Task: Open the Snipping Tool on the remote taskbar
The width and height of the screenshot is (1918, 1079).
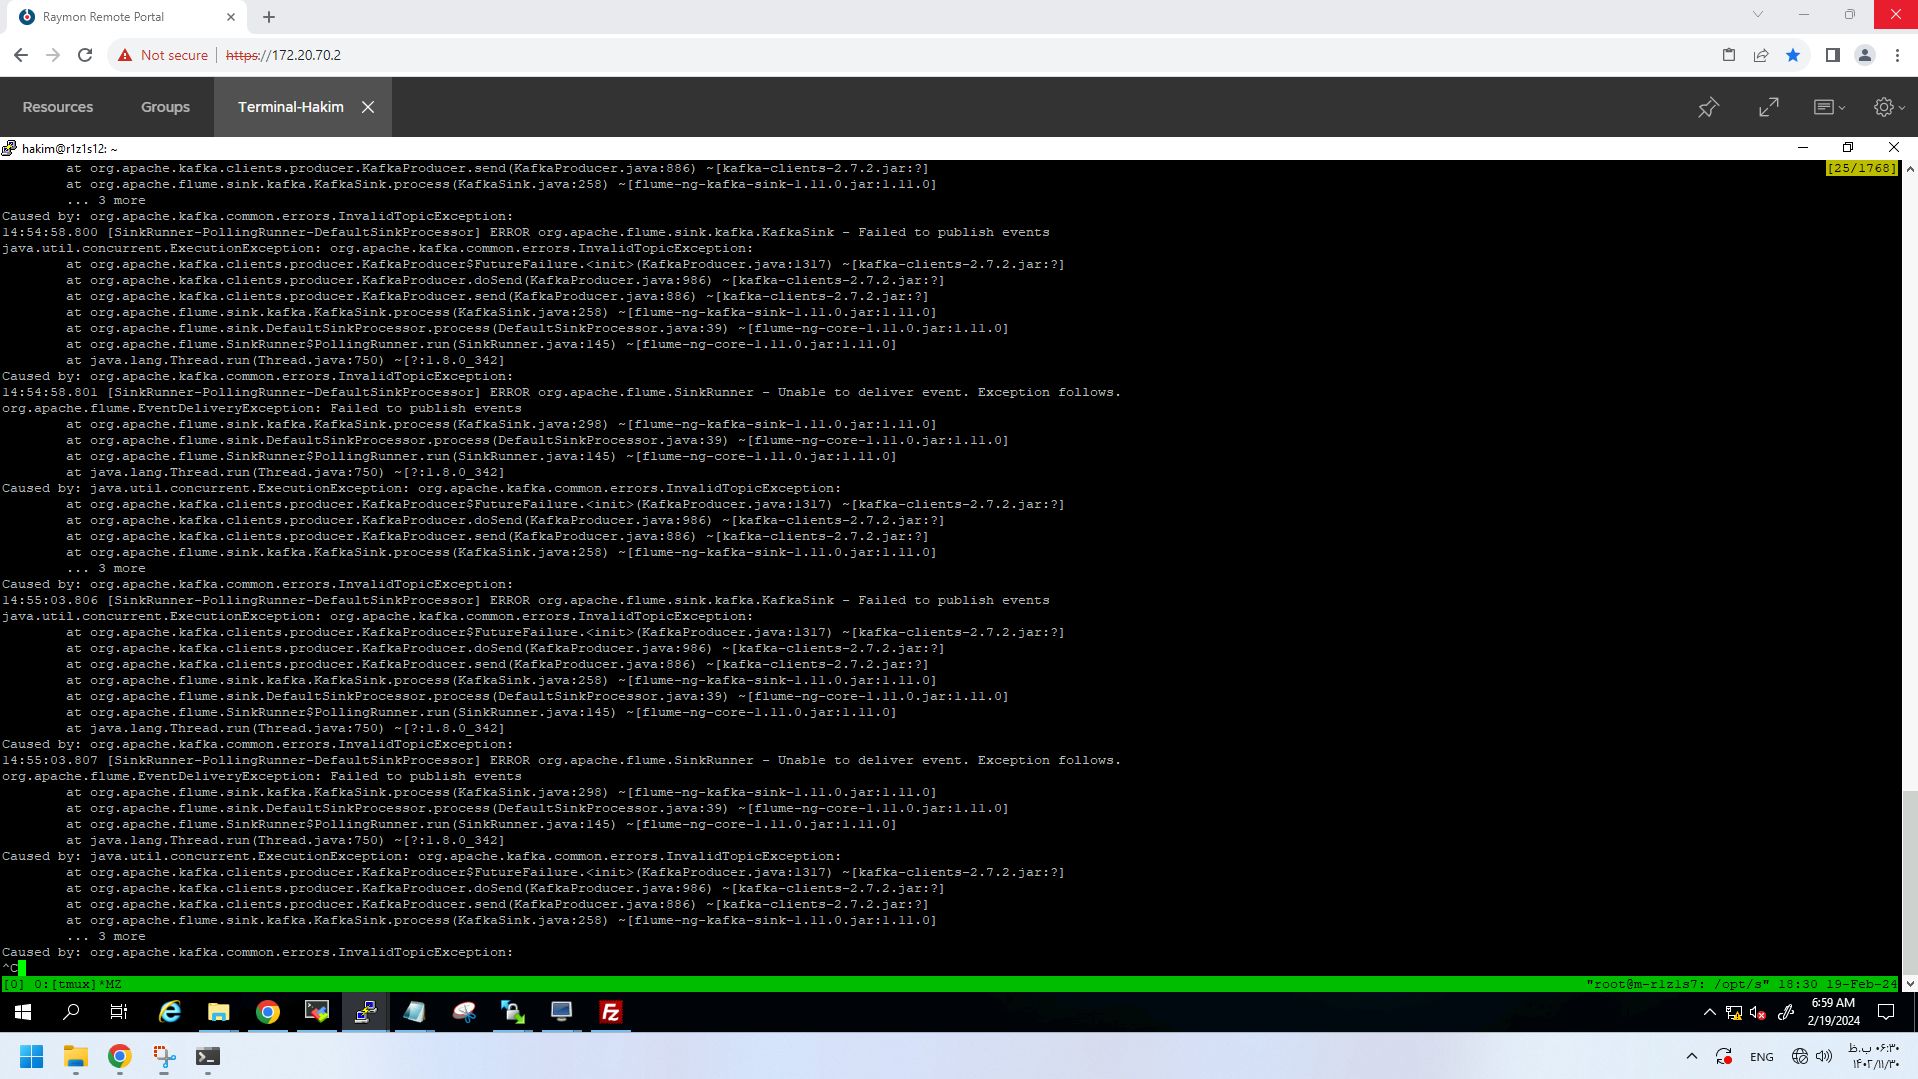Action: 464,1013
